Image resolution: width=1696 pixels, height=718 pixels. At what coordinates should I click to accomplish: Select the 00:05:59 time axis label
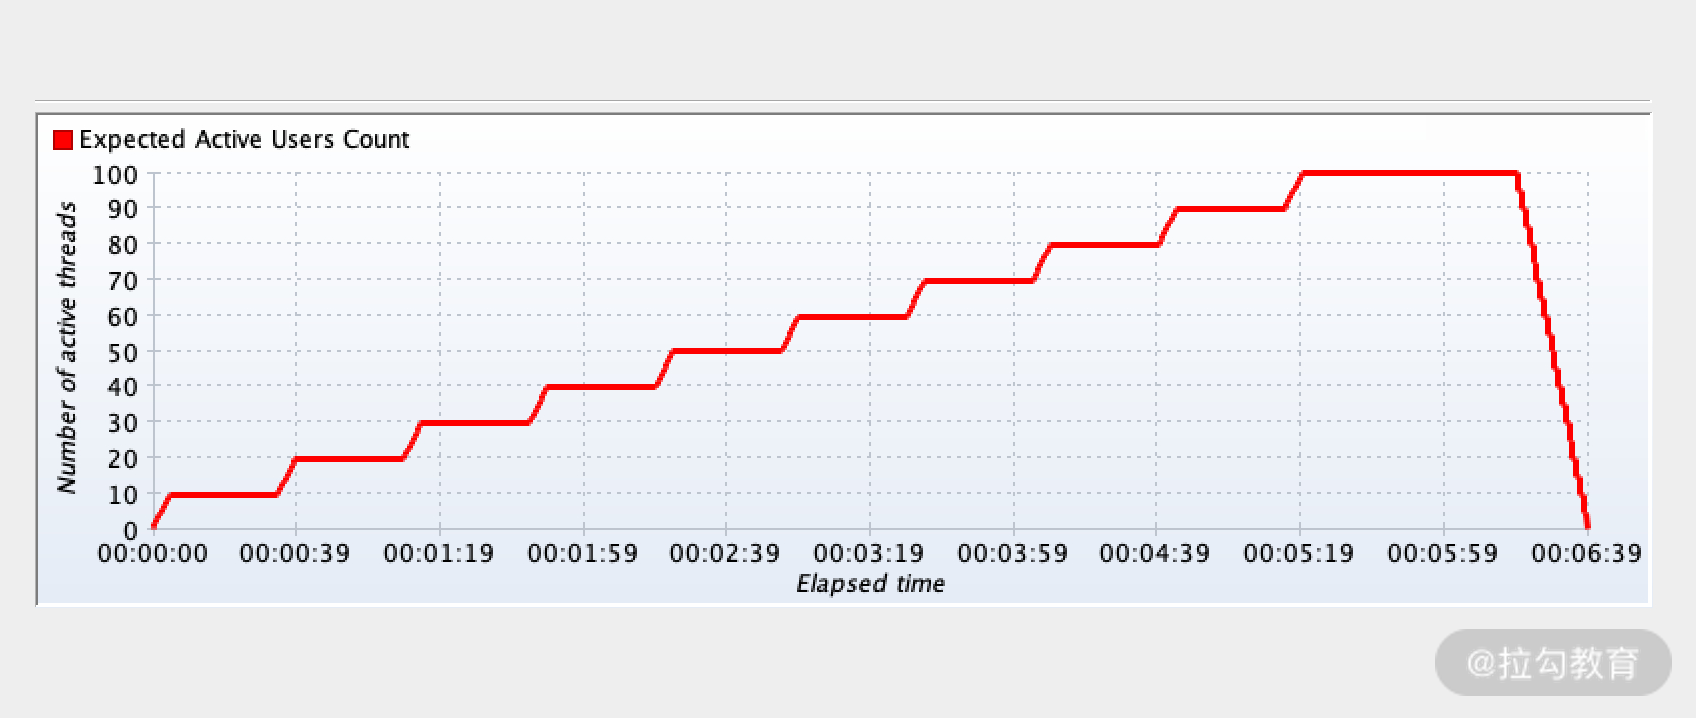click(1443, 554)
